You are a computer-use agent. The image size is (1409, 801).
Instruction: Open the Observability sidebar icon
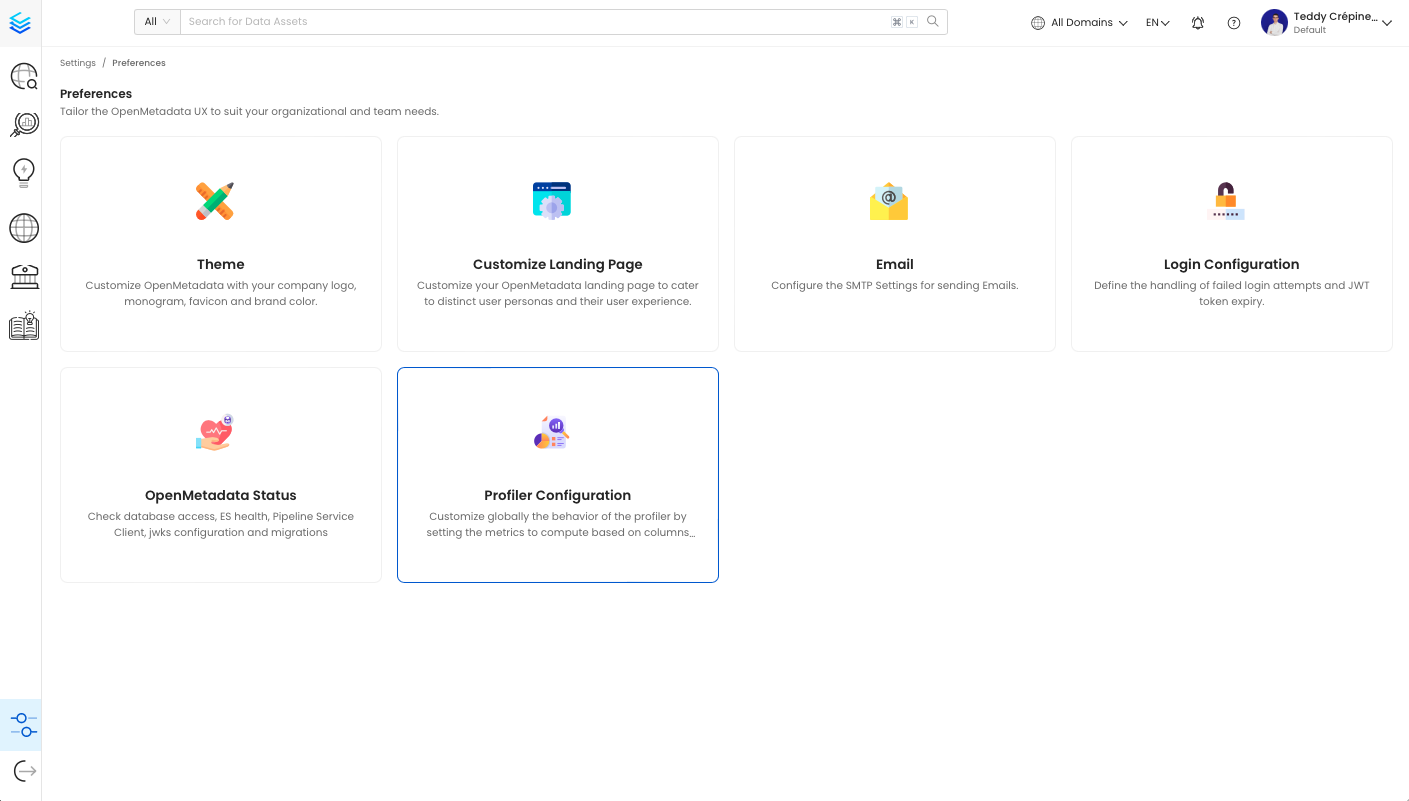coord(23,124)
